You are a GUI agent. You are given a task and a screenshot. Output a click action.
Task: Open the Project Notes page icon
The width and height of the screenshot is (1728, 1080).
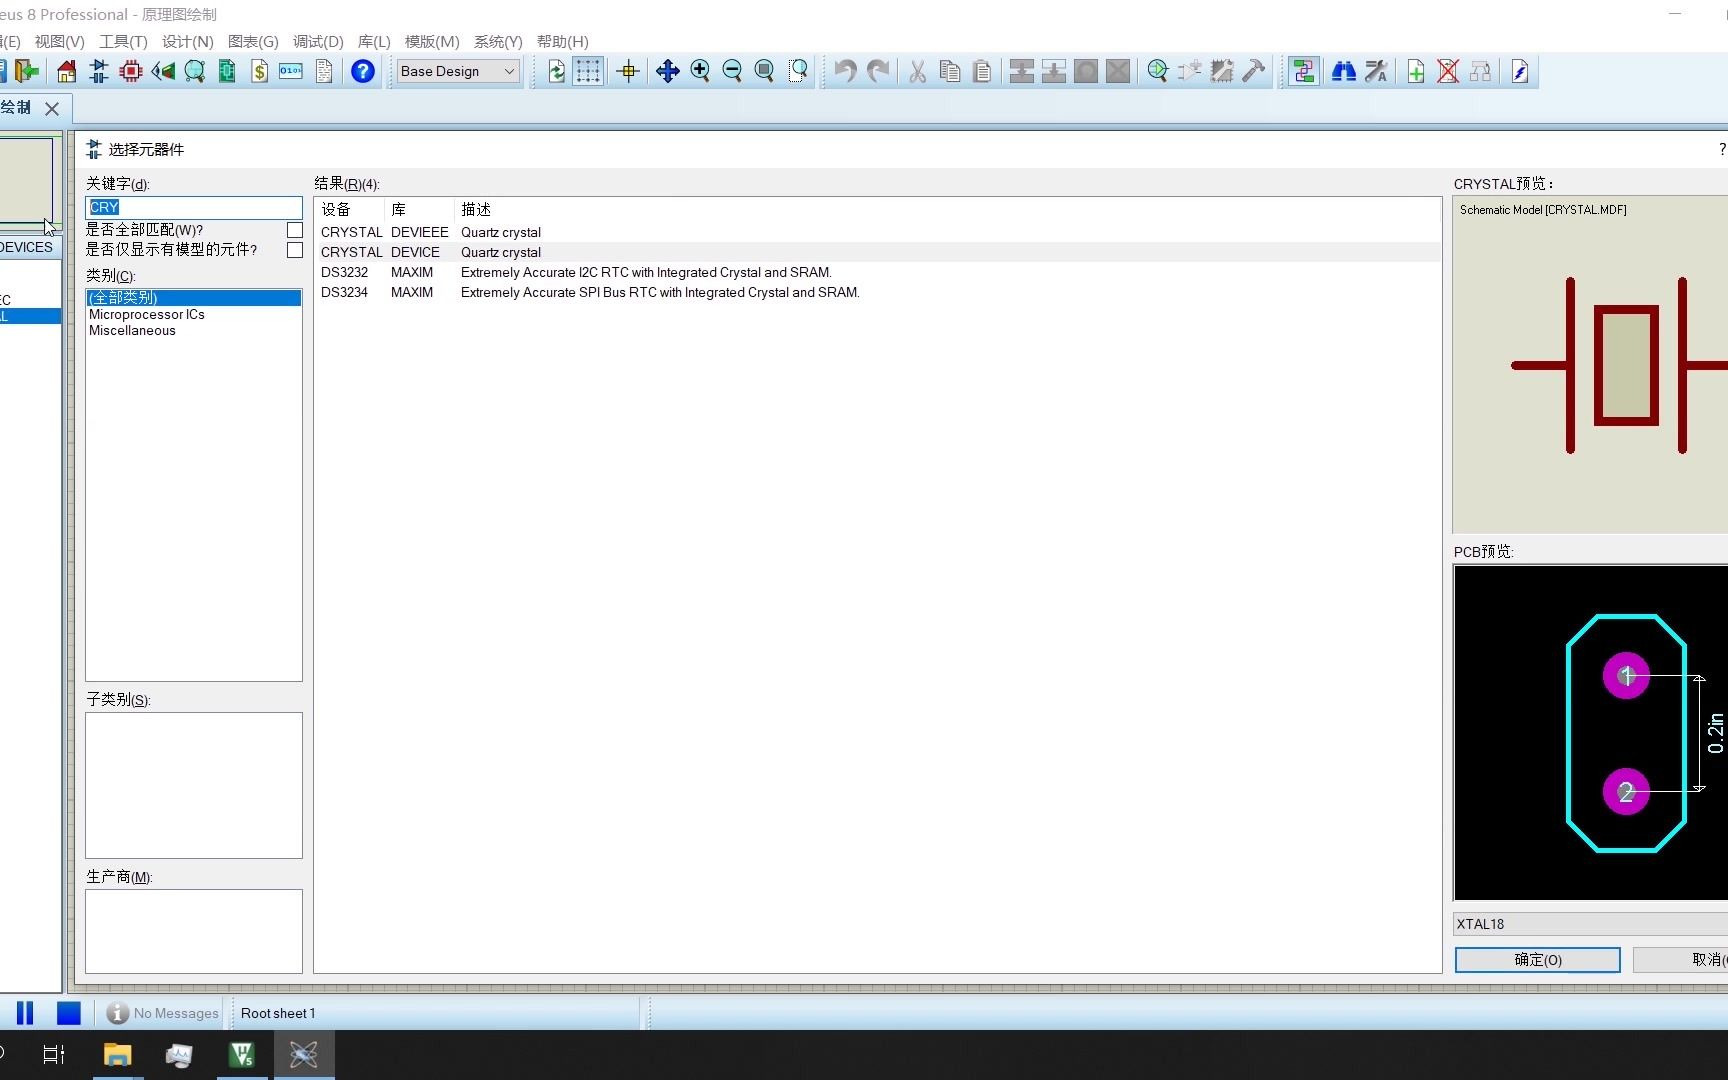pyautogui.click(x=324, y=71)
